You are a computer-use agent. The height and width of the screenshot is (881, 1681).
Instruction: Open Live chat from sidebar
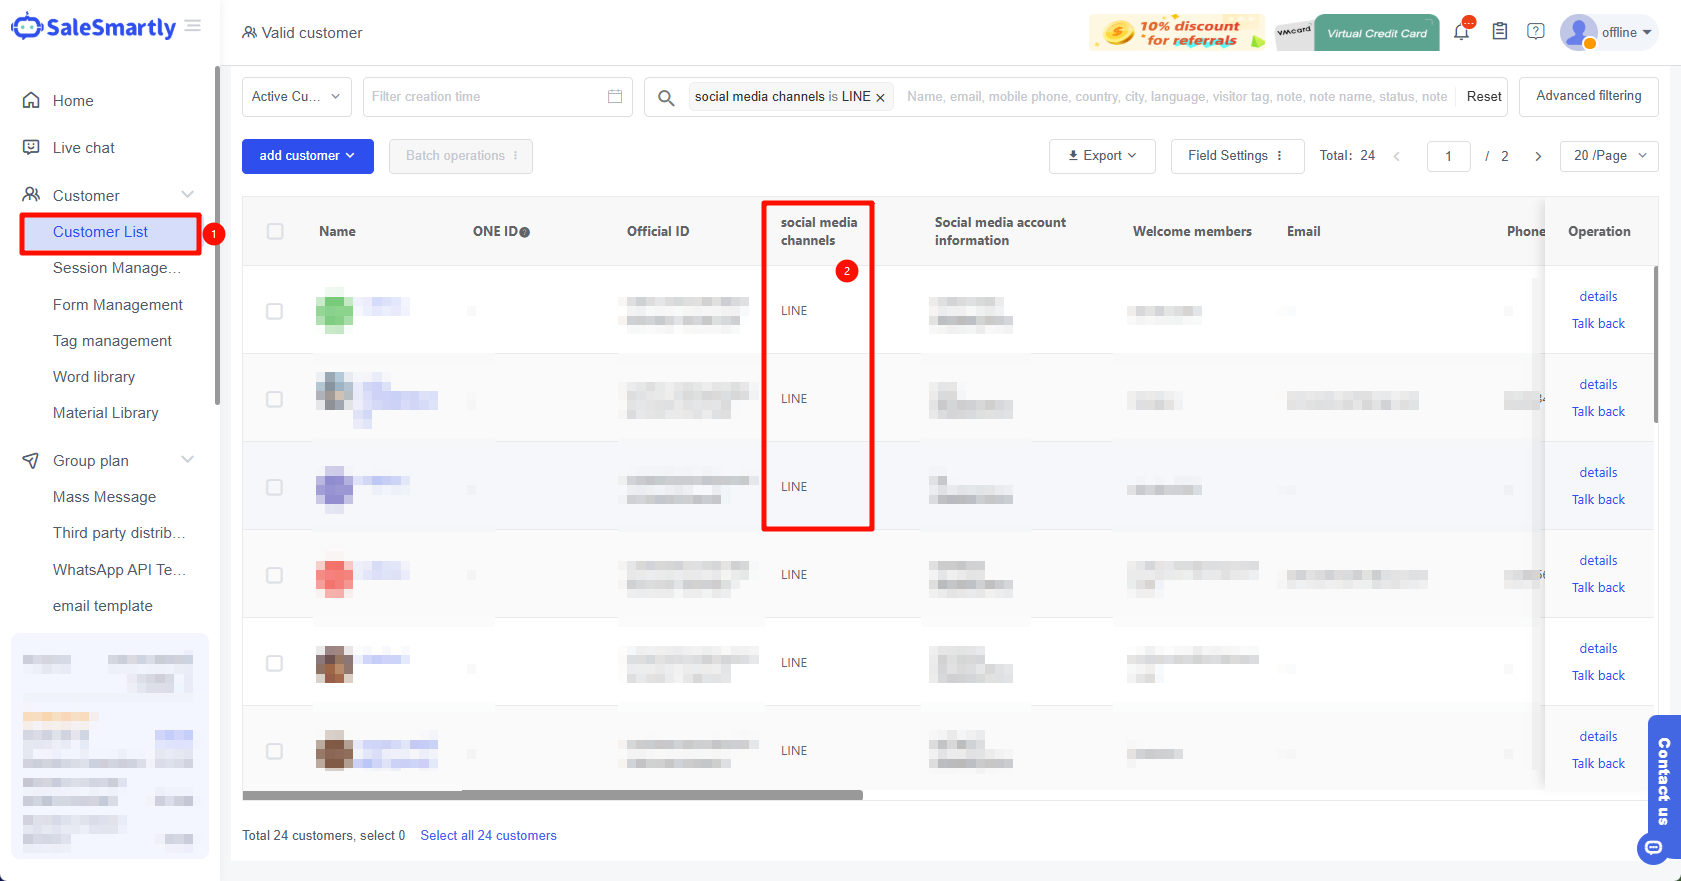[x=84, y=148]
